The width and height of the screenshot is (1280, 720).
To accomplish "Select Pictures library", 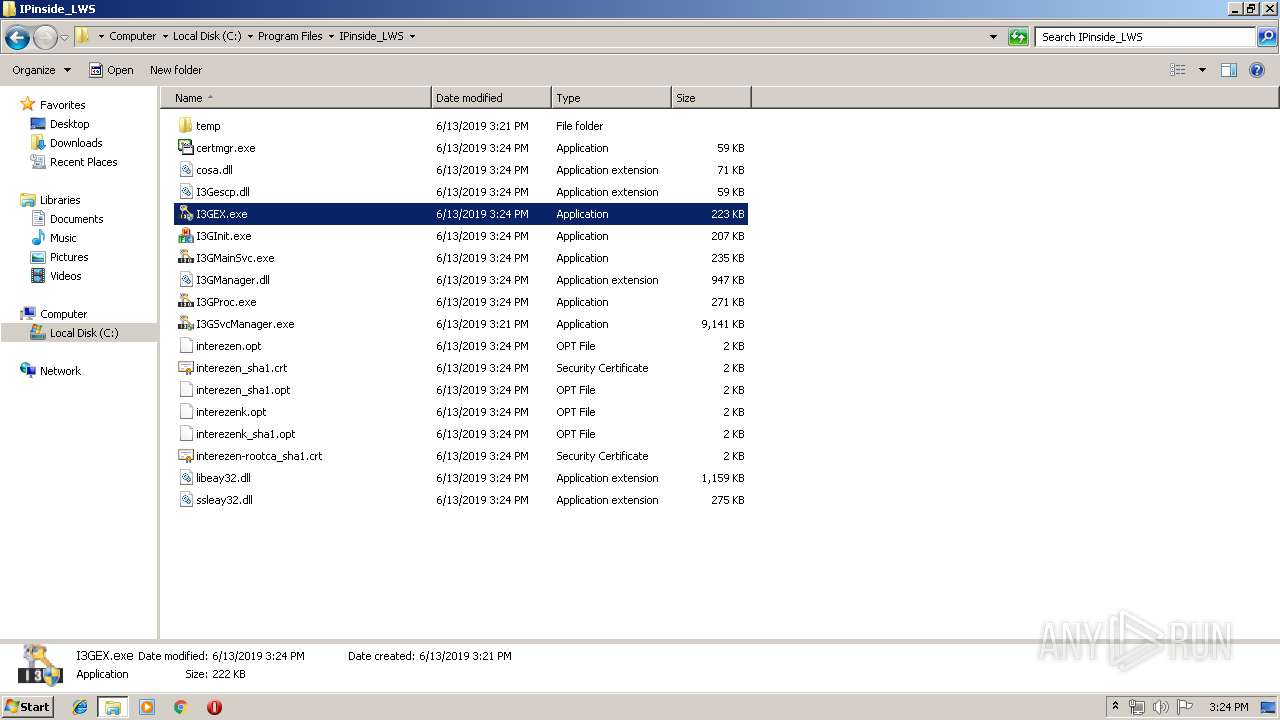I will click(69, 257).
